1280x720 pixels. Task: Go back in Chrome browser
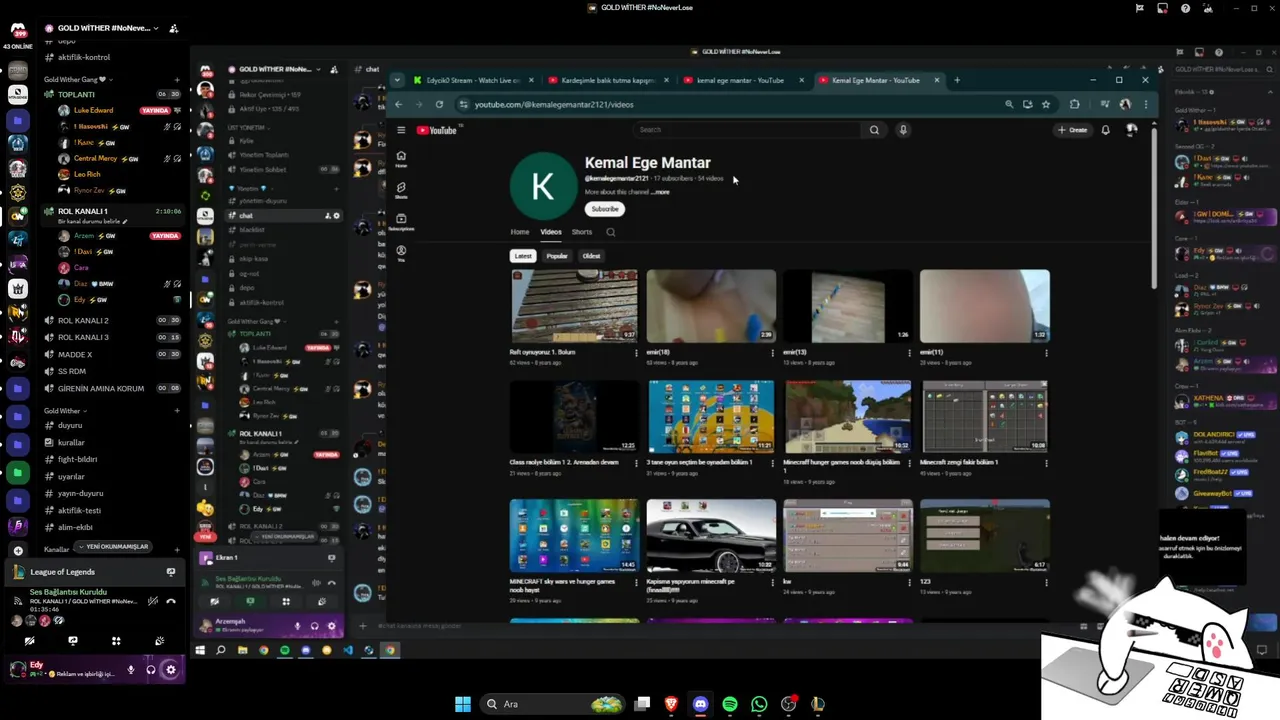point(398,104)
